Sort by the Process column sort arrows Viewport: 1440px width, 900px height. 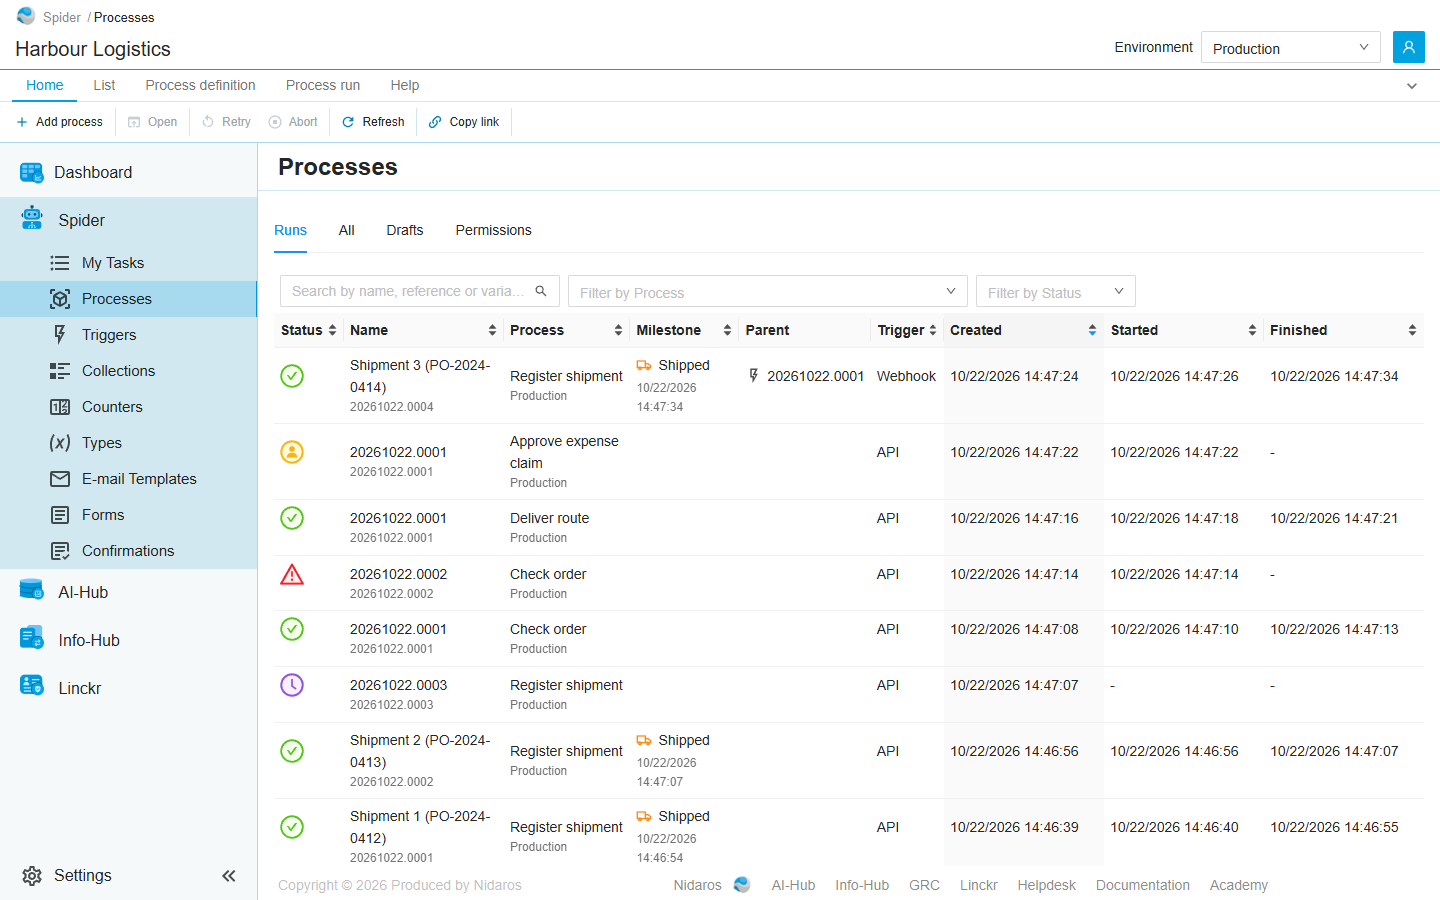click(618, 330)
